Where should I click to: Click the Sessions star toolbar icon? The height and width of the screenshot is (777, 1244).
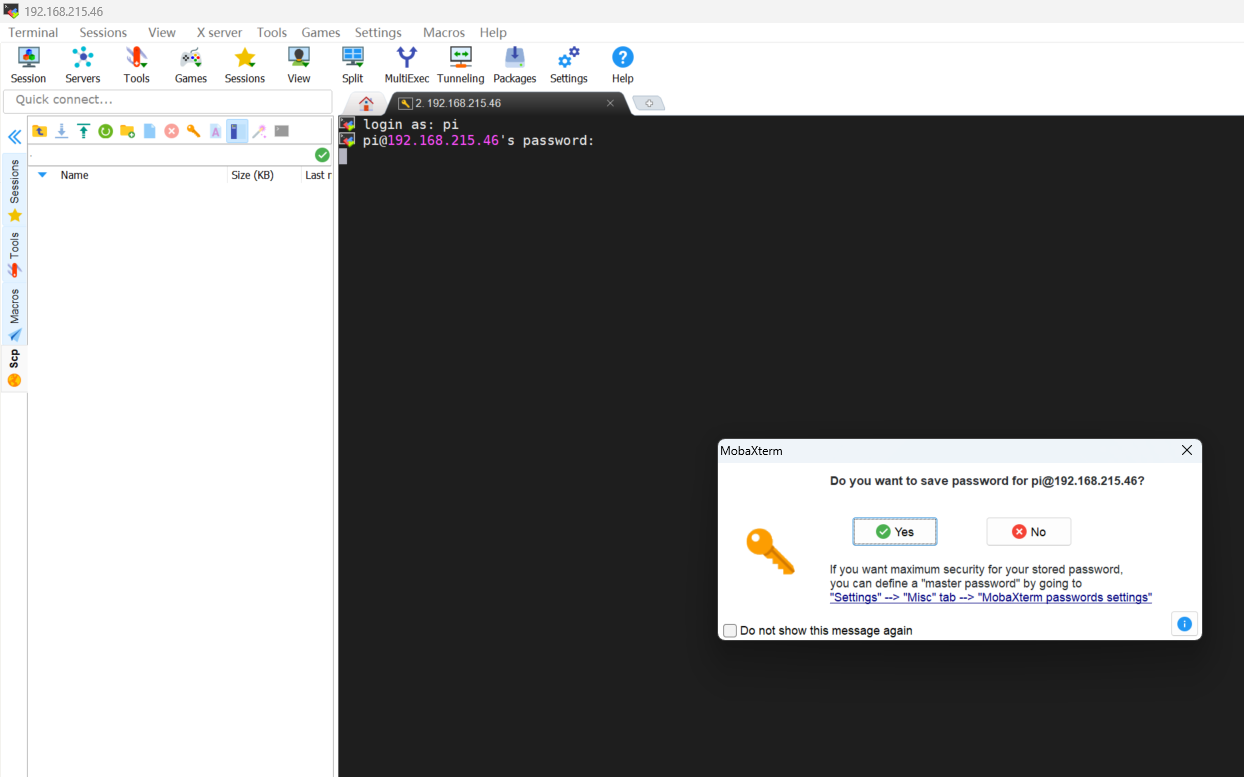[245, 65]
